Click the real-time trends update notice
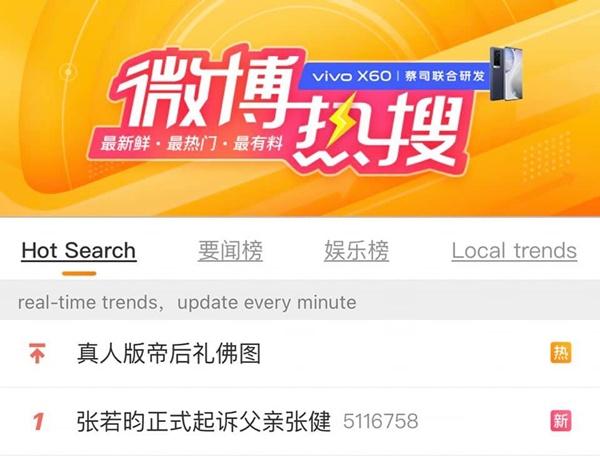The image size is (600, 456). 187,302
